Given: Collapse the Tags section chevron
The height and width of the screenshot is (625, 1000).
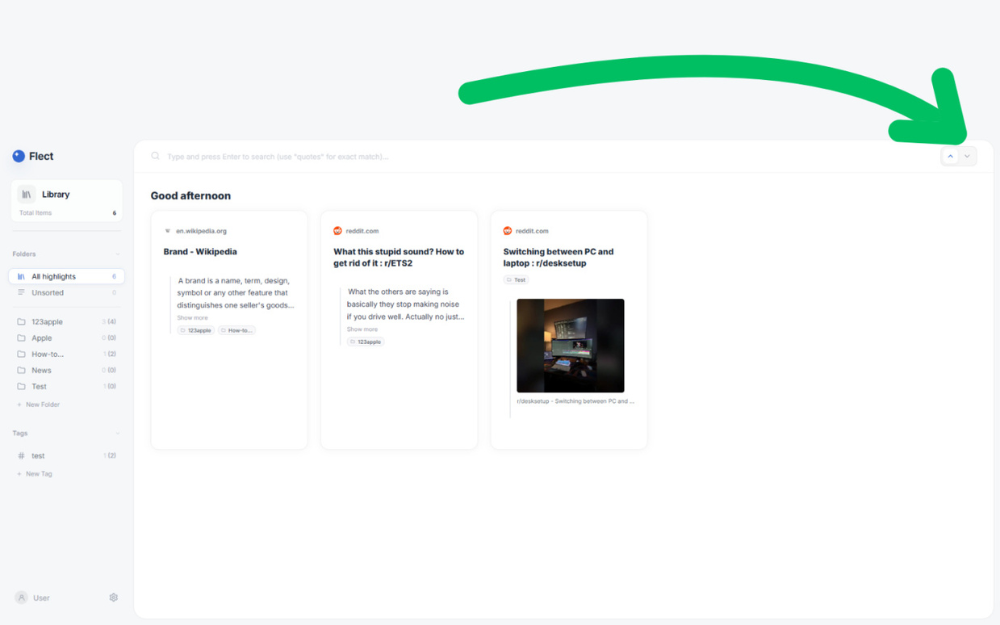Looking at the screenshot, I should coord(117,433).
